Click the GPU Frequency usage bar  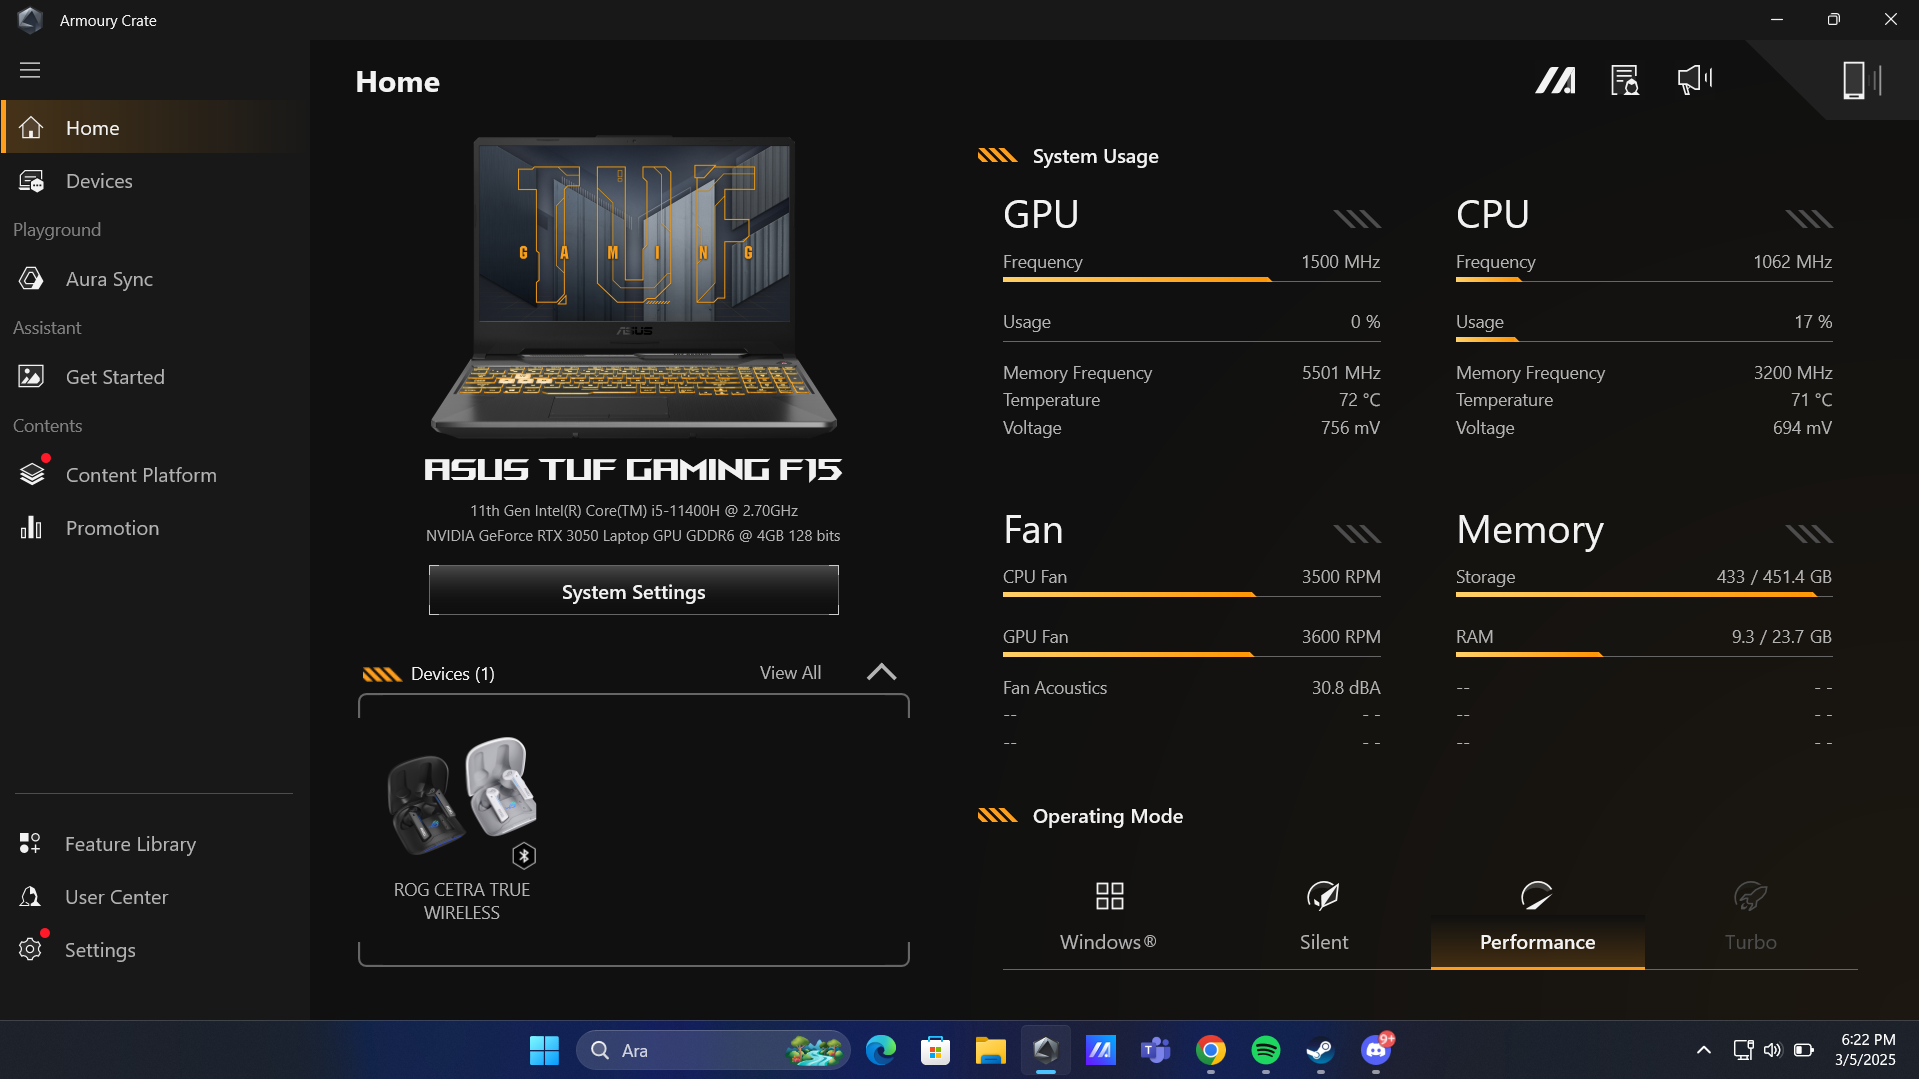(x=1191, y=280)
